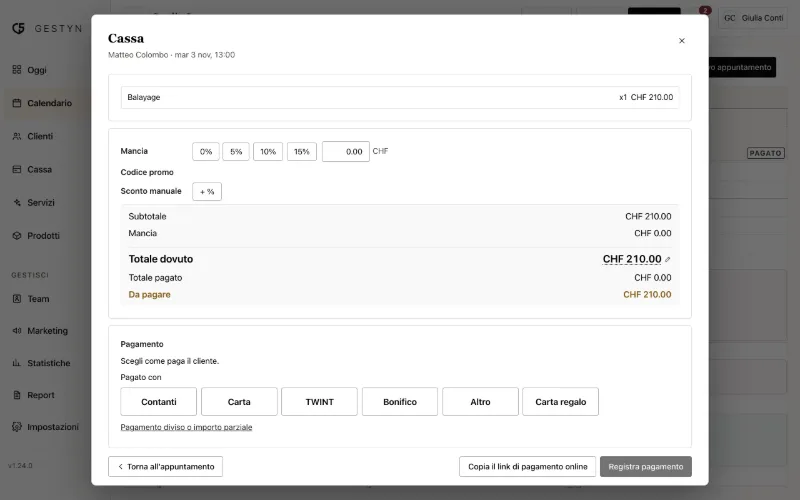Viewport: 800px width, 500px height.
Task: Open Oggi in the sidebar menu
Action: point(37,70)
